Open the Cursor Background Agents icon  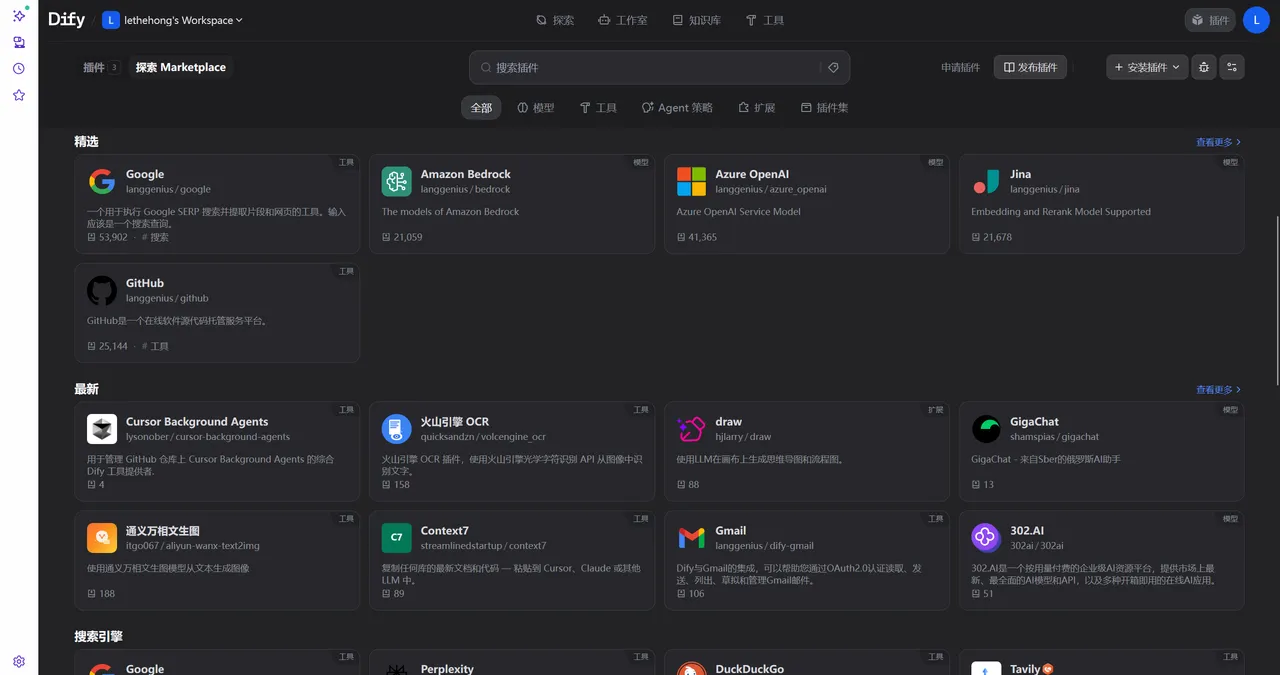[102, 428]
